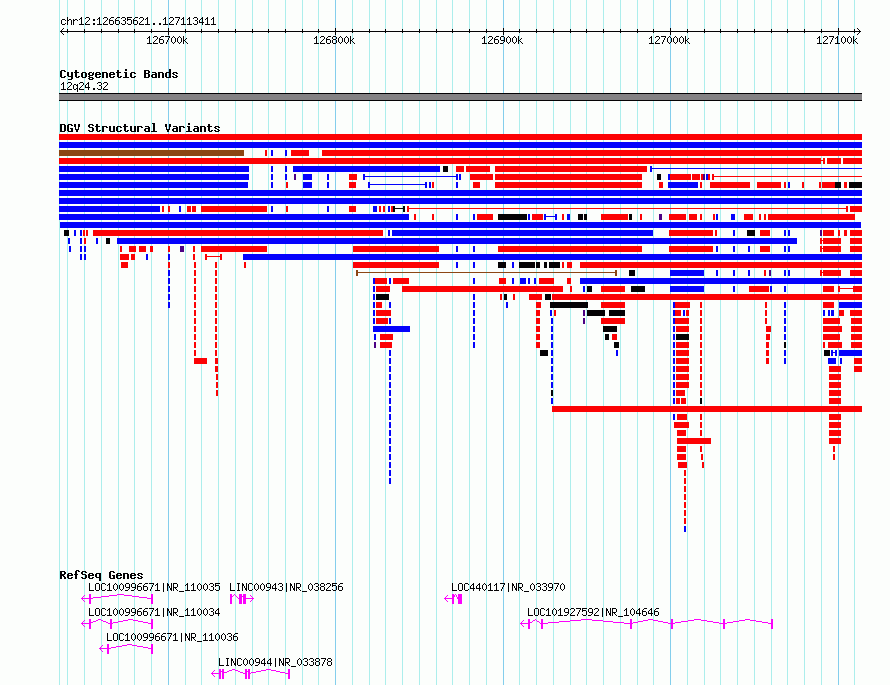
Task: Click the 126900k ruler label
Action: tap(502, 40)
